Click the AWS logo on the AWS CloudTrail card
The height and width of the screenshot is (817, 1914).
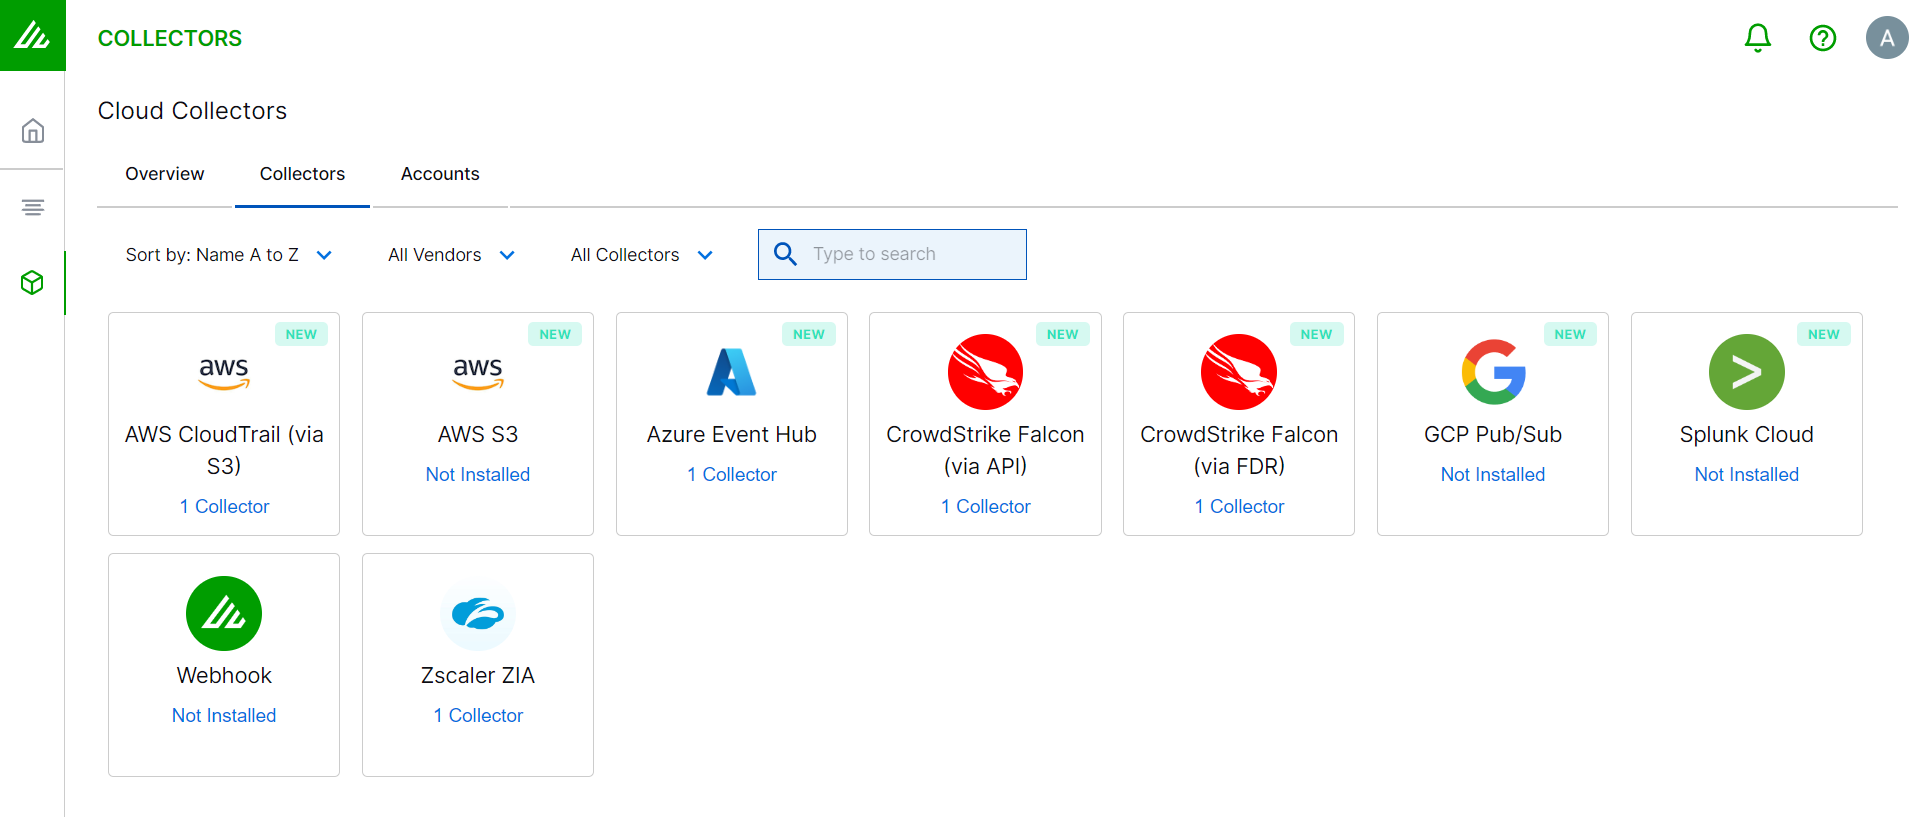tap(224, 373)
